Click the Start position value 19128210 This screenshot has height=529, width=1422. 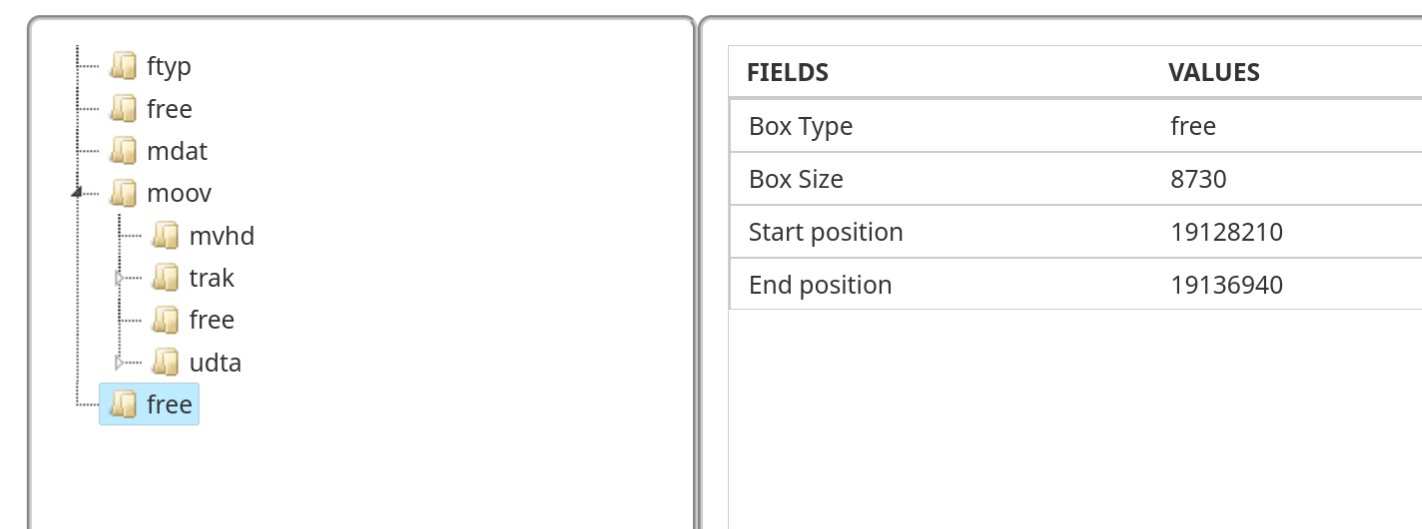coord(1226,233)
